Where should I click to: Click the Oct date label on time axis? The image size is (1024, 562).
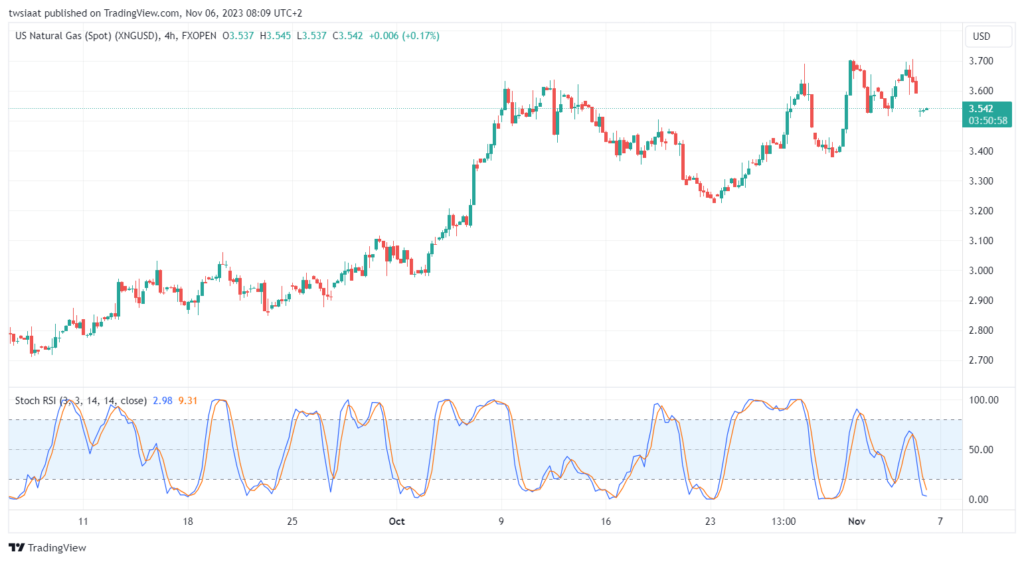click(396, 522)
